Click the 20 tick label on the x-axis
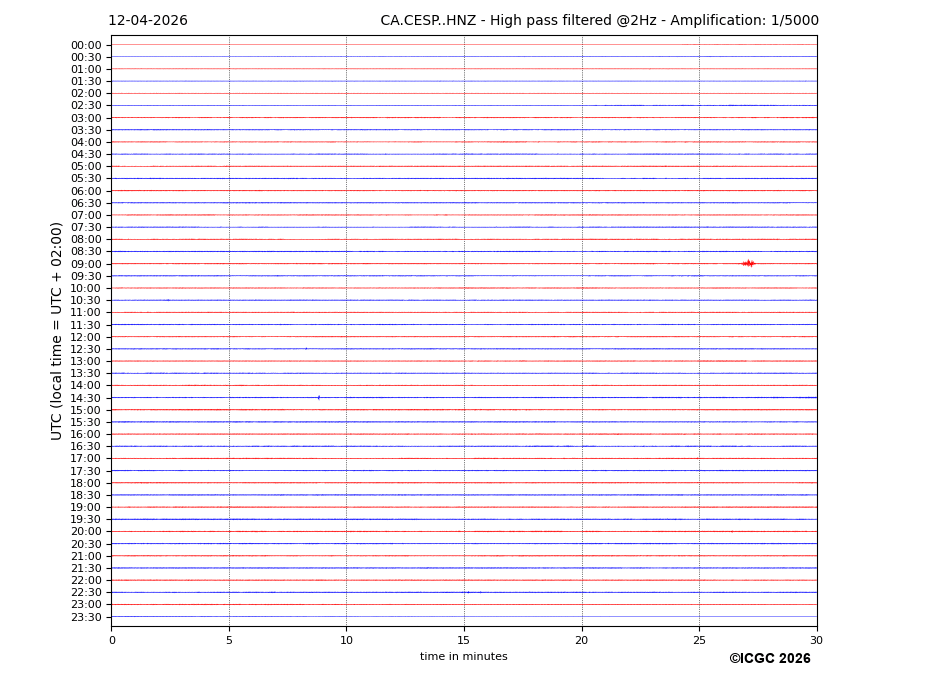 581,640
